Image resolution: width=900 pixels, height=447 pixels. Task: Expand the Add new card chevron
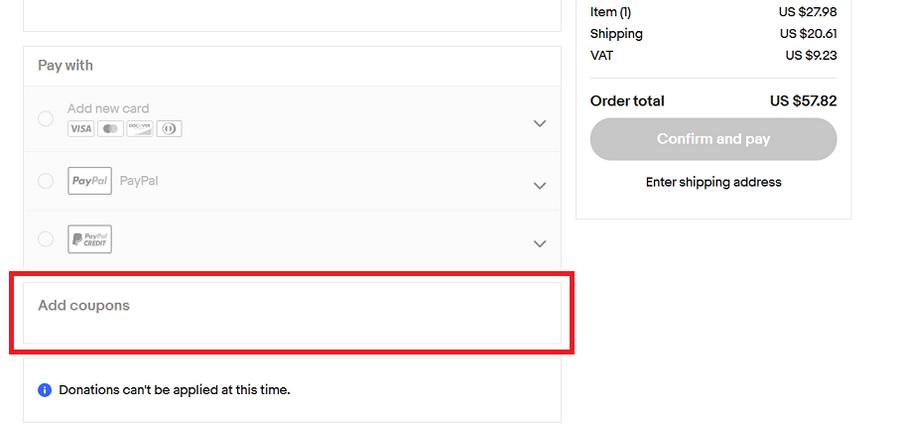coord(540,124)
